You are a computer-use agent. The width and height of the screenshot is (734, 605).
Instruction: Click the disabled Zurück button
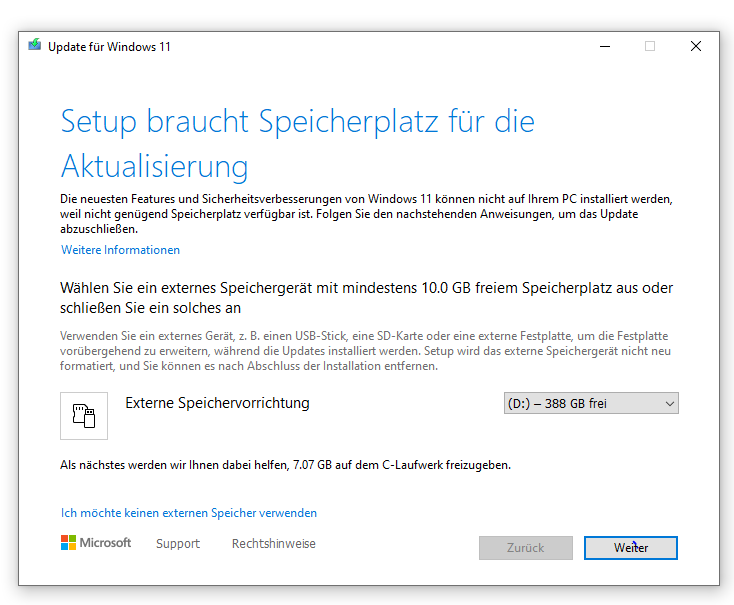pos(526,547)
